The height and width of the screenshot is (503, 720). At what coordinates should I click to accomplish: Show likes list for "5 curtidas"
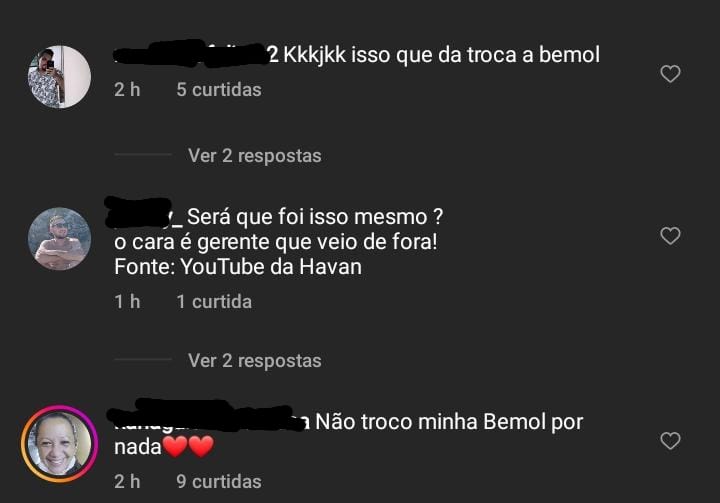tap(219, 90)
